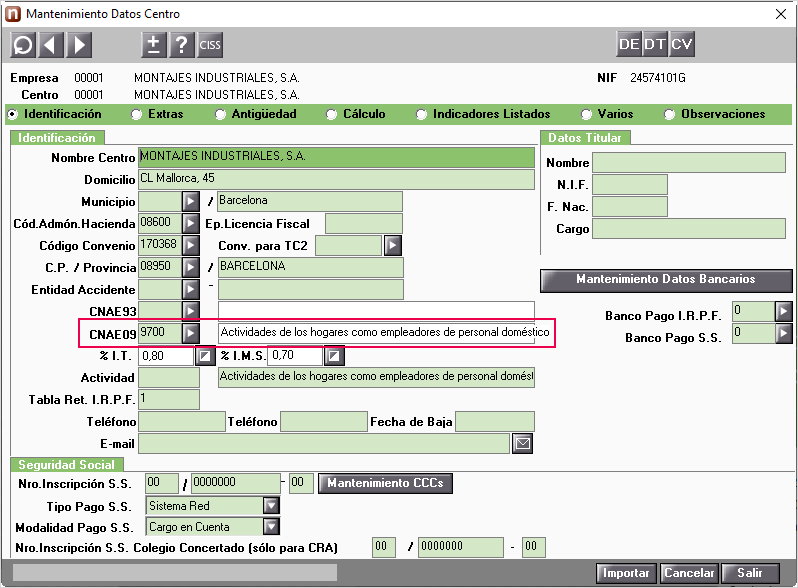Click the E-mail envelope icon
Viewport: 798px width, 588px height.
point(523,443)
